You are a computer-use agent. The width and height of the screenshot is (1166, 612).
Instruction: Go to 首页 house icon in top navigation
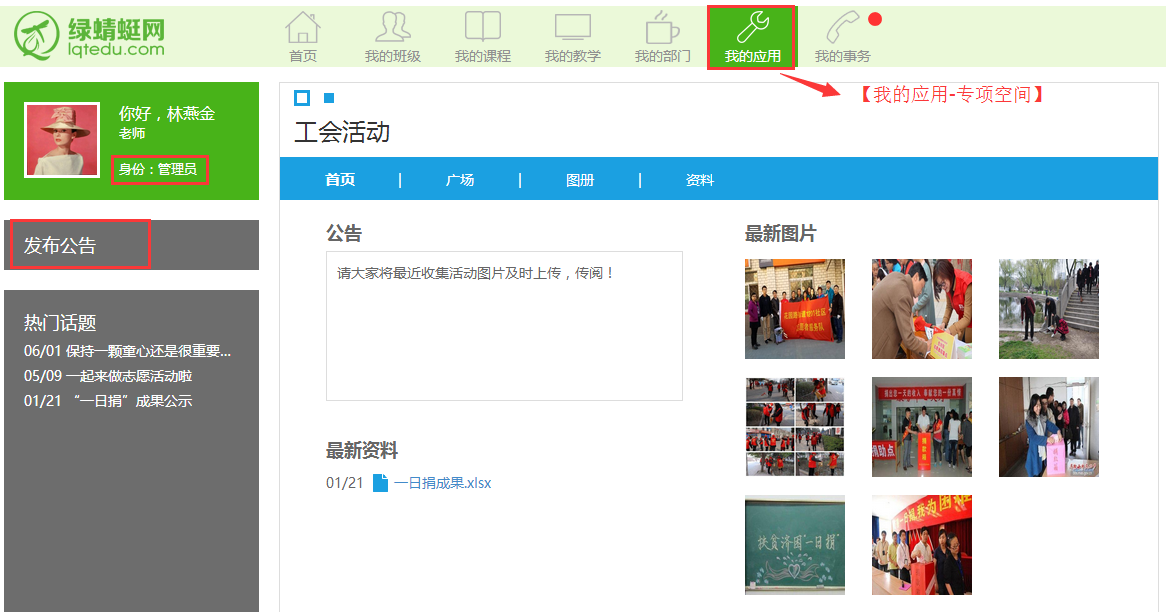303,28
